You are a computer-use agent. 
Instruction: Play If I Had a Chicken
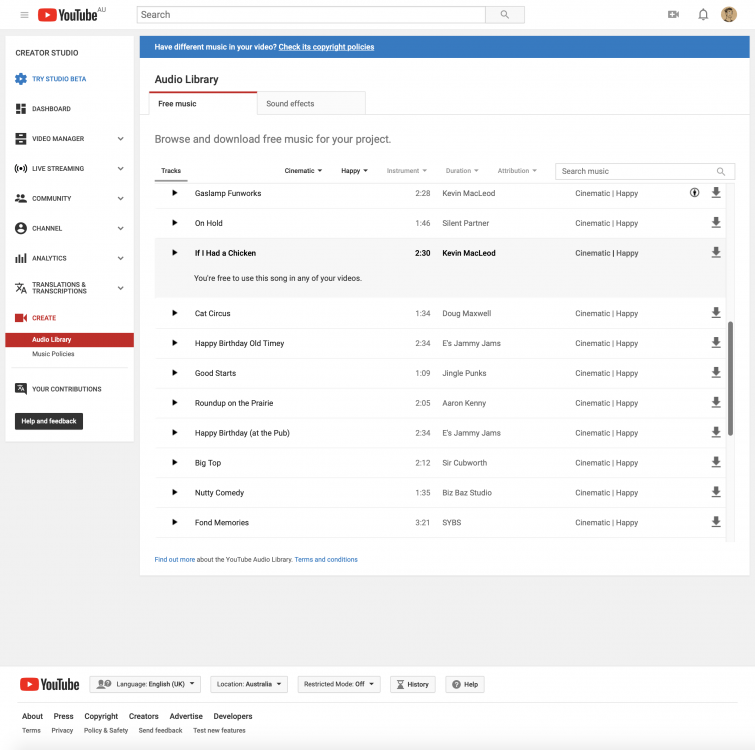tap(175, 253)
